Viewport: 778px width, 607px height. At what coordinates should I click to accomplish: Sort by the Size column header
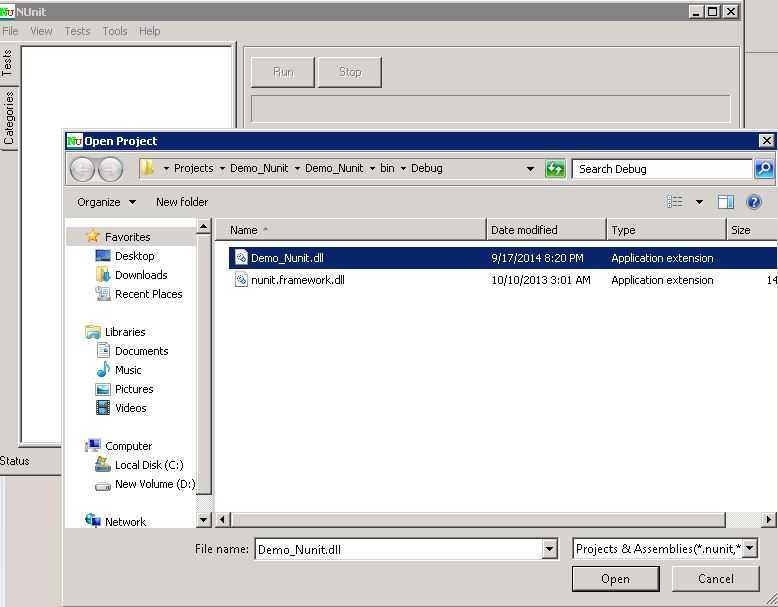pyautogui.click(x=752, y=230)
